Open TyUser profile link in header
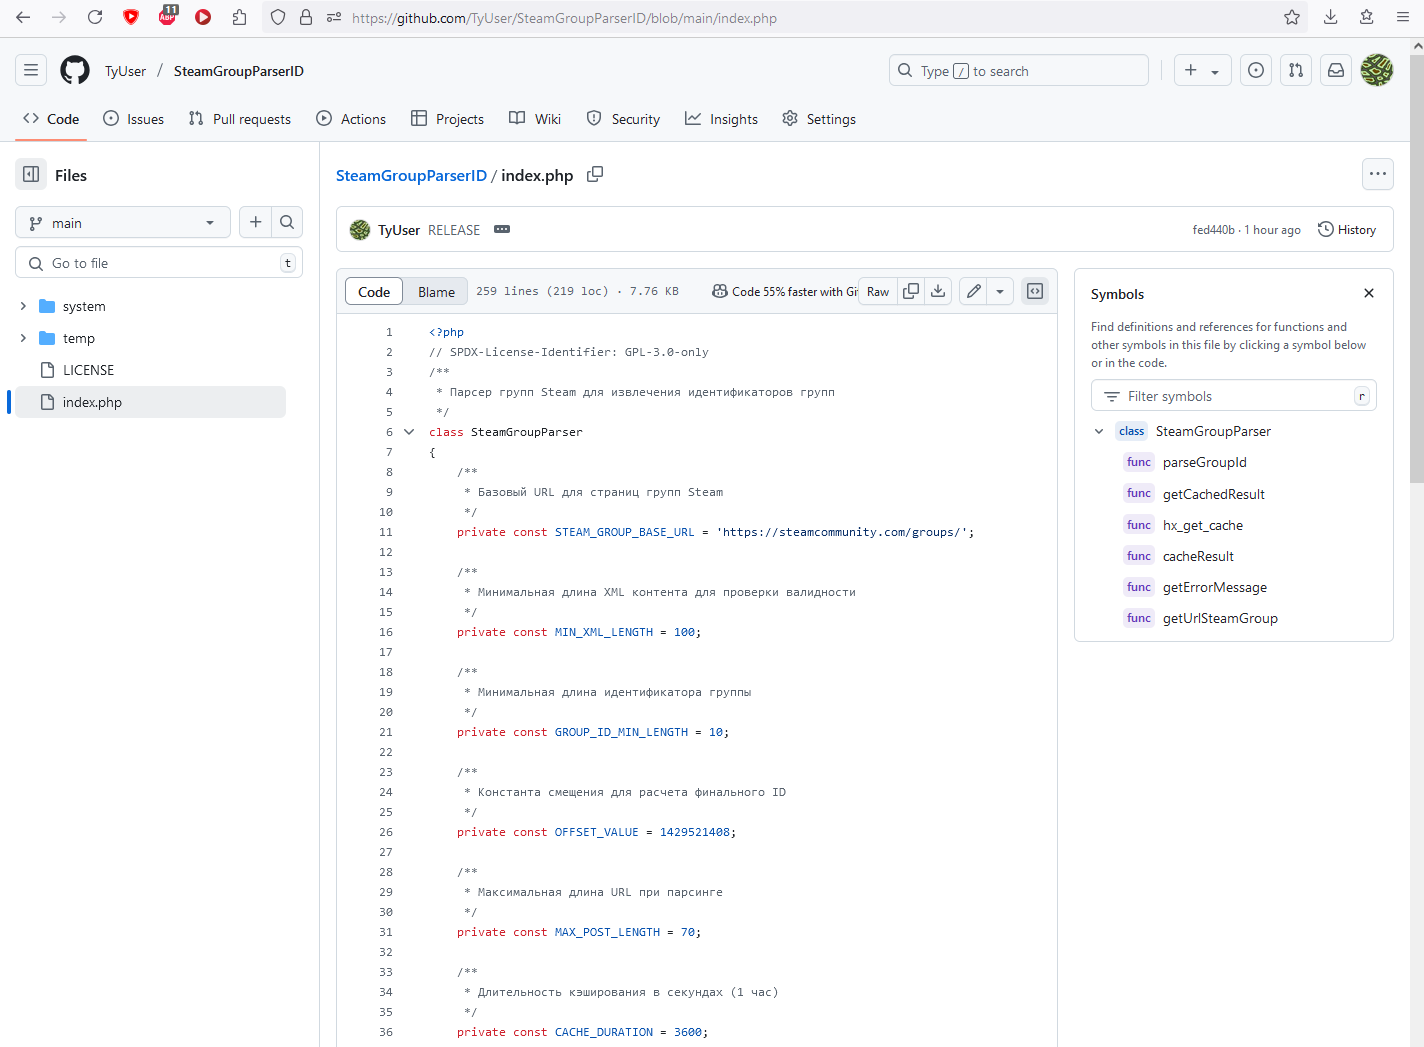 pos(125,71)
